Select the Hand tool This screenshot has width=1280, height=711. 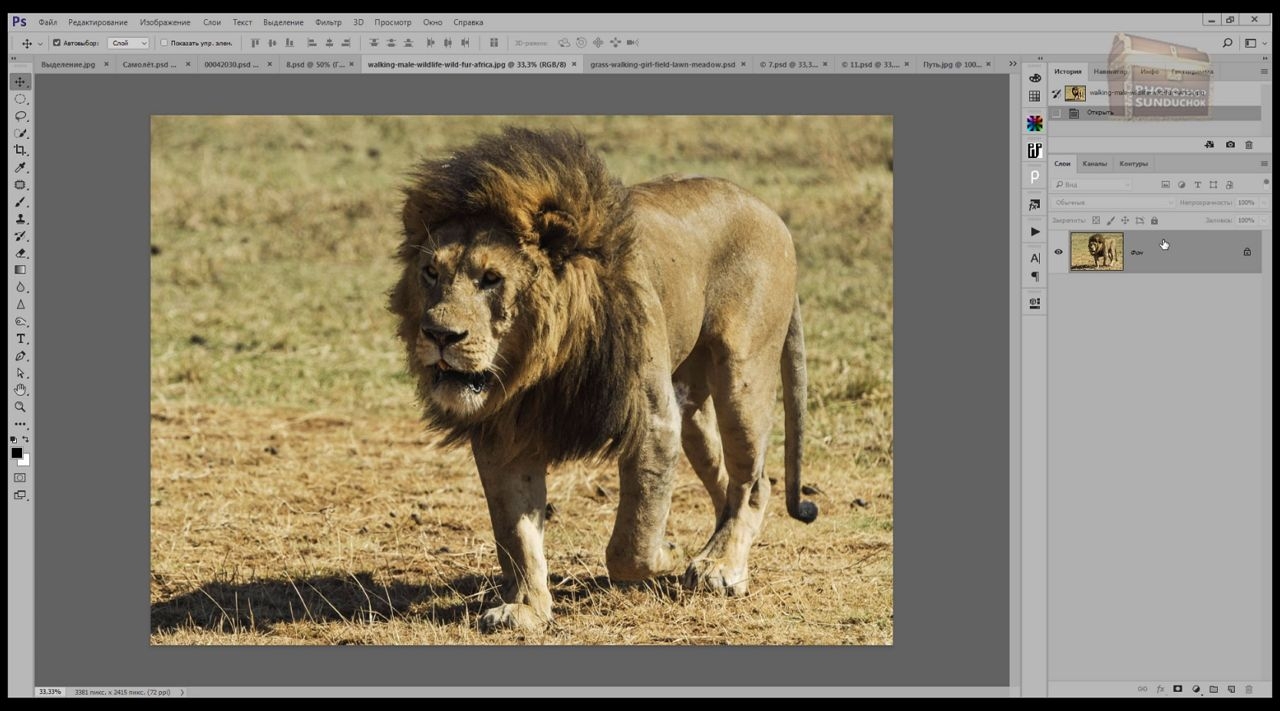(20, 390)
